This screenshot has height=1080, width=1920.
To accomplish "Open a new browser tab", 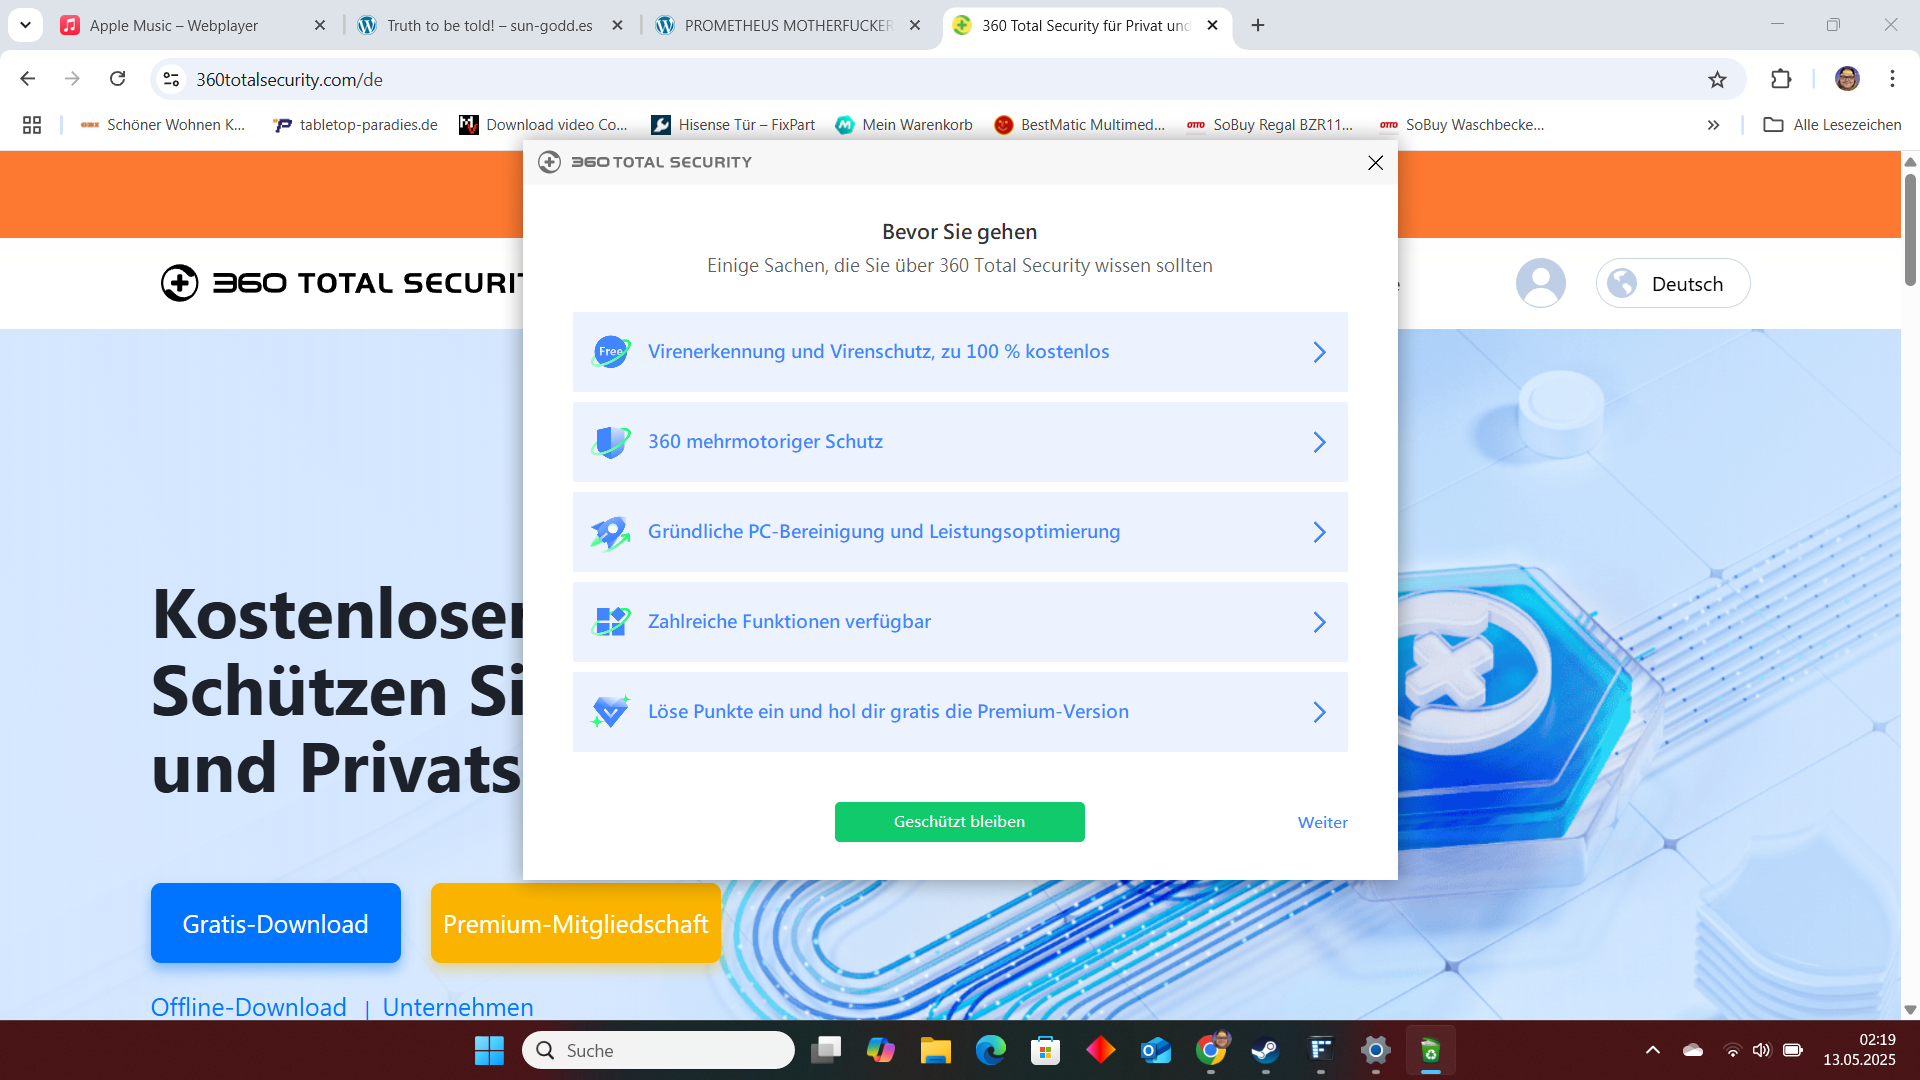I will point(1258,25).
